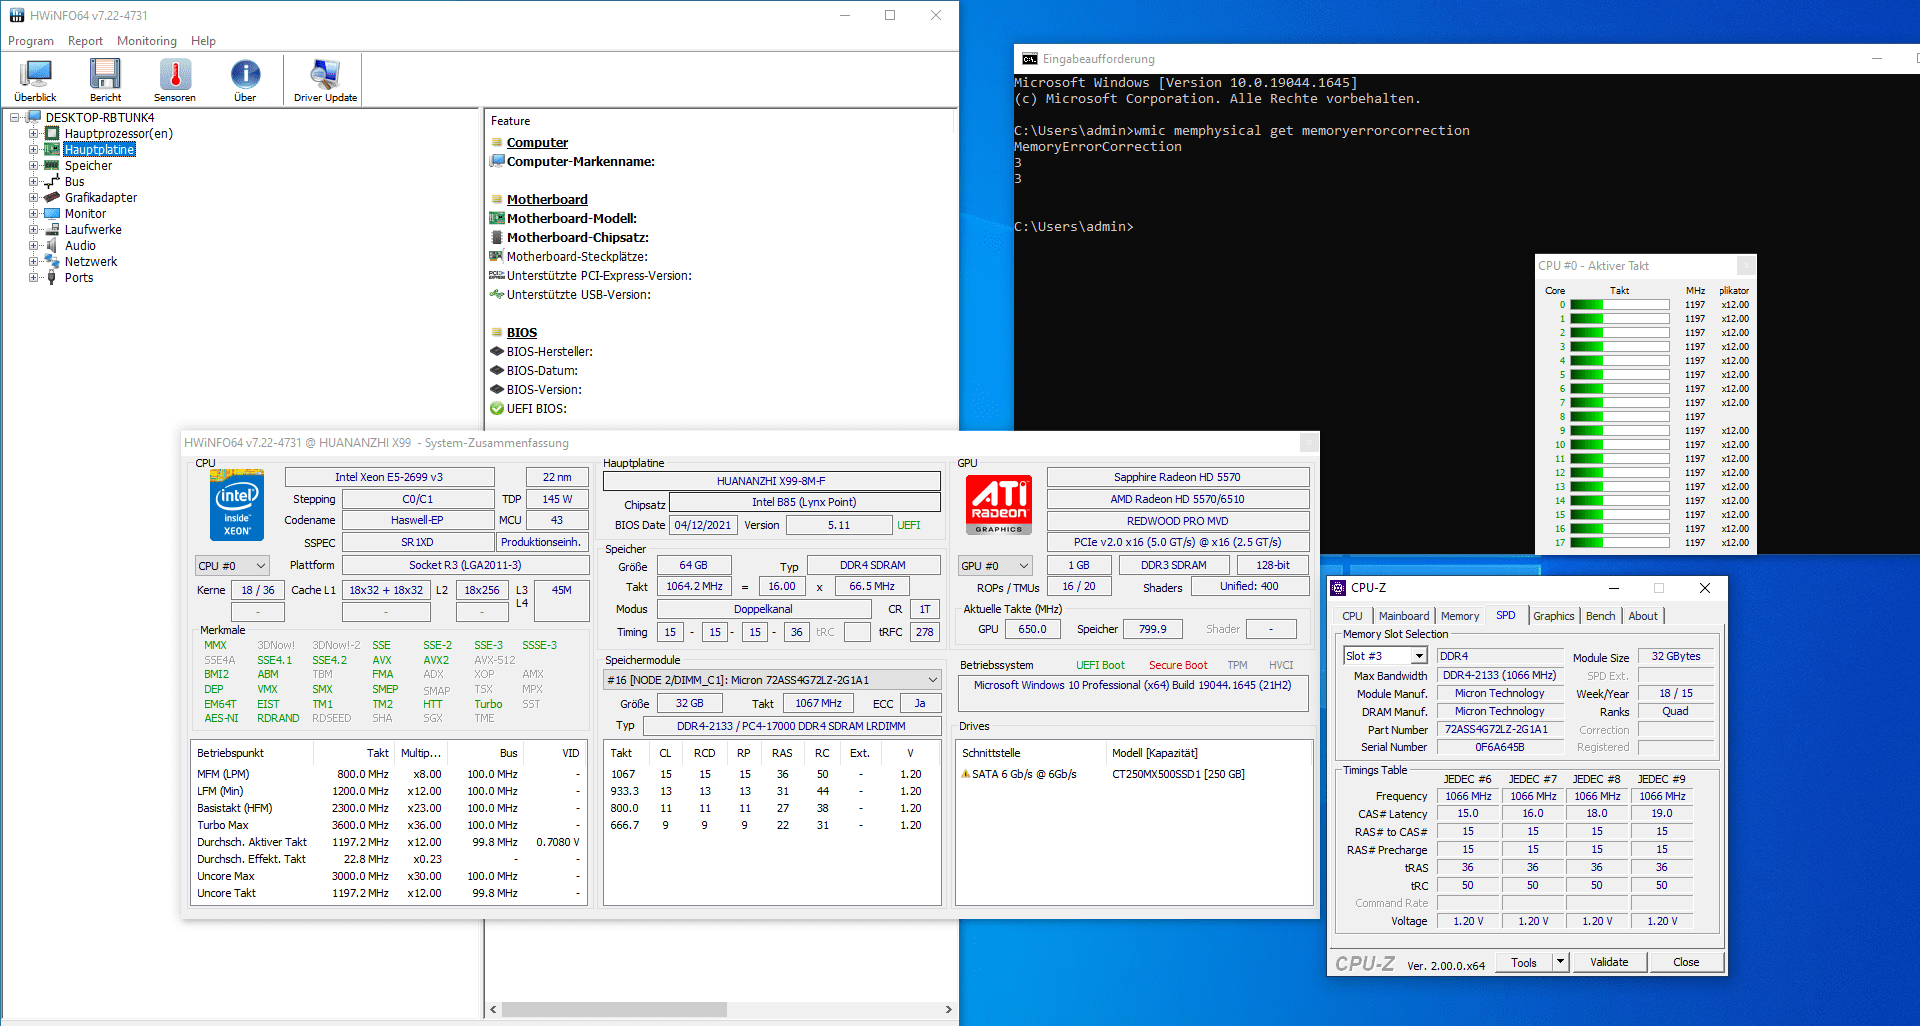
Task: Click the Intel Xeon logo
Action: pyautogui.click(x=237, y=507)
